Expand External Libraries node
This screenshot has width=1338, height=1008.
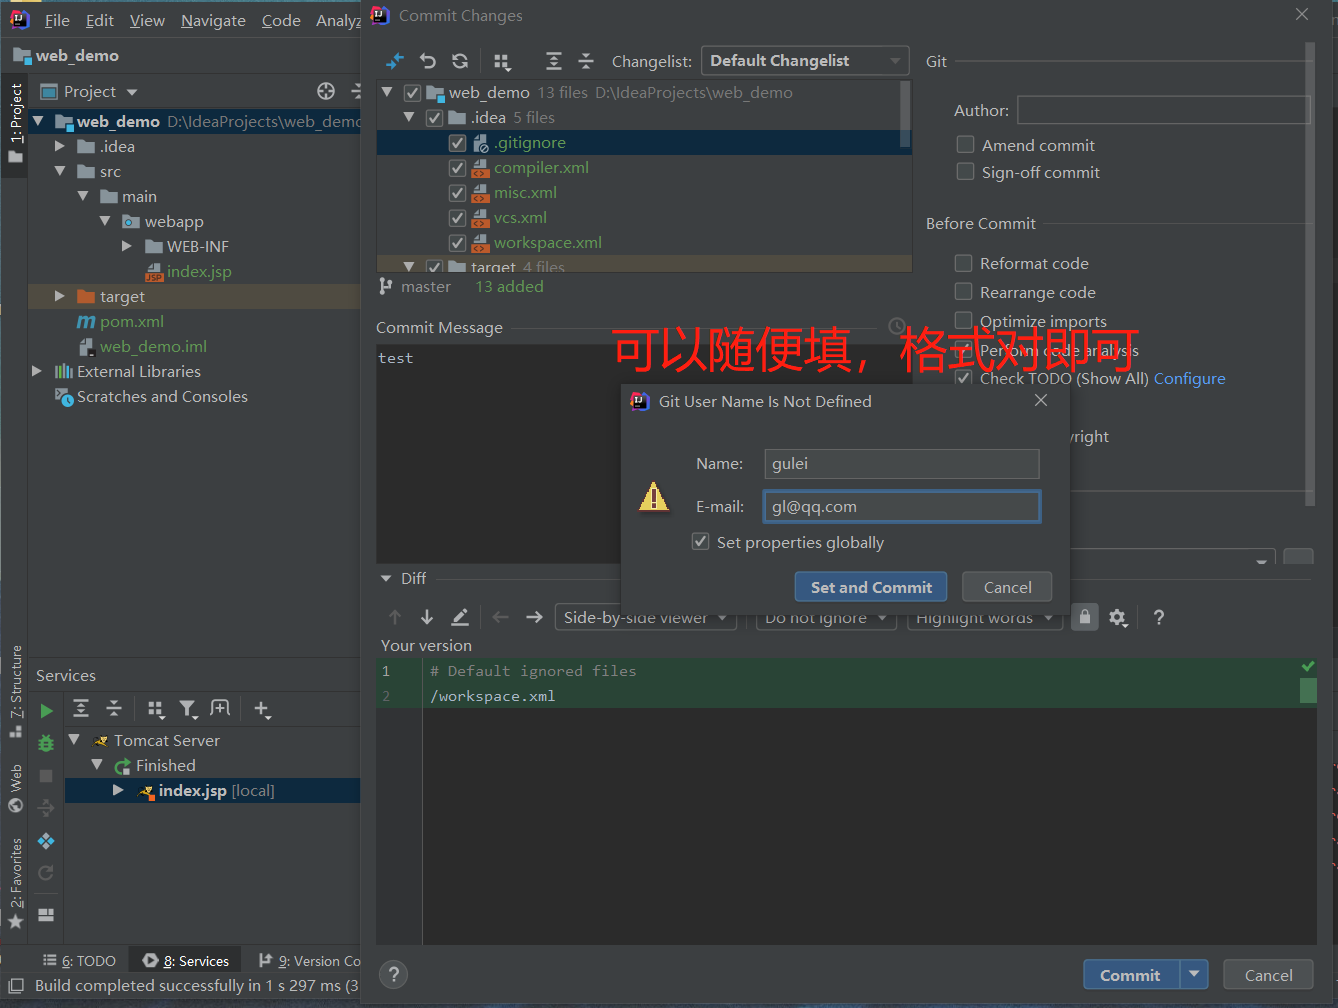pyautogui.click(x=37, y=371)
